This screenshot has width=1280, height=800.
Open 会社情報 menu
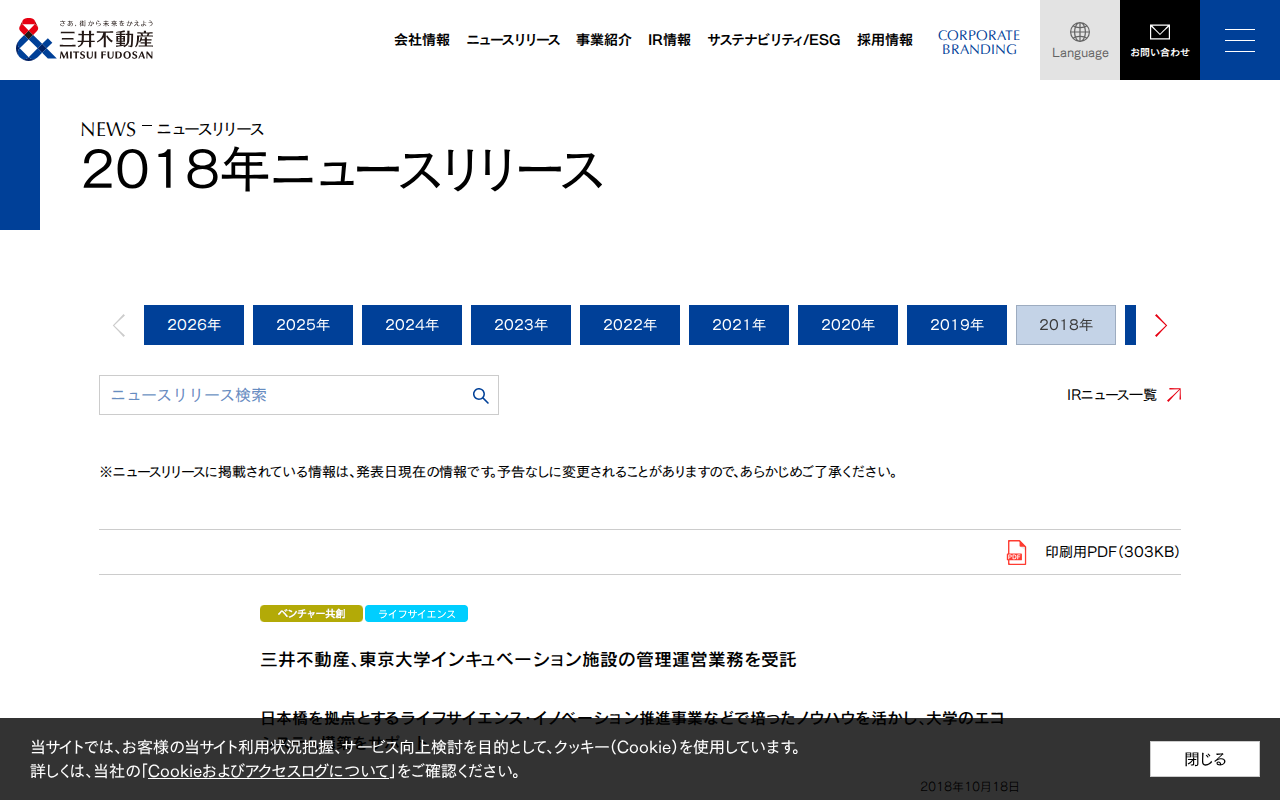click(x=422, y=40)
